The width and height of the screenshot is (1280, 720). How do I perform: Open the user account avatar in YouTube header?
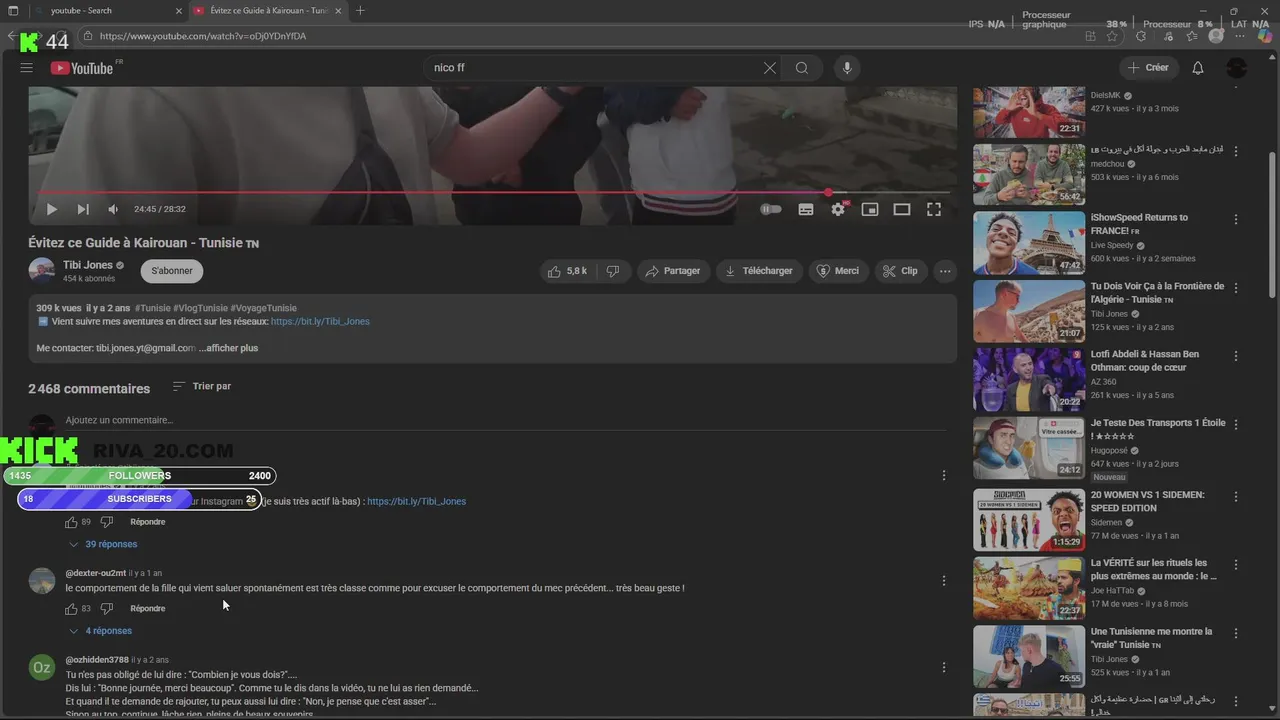(1237, 68)
